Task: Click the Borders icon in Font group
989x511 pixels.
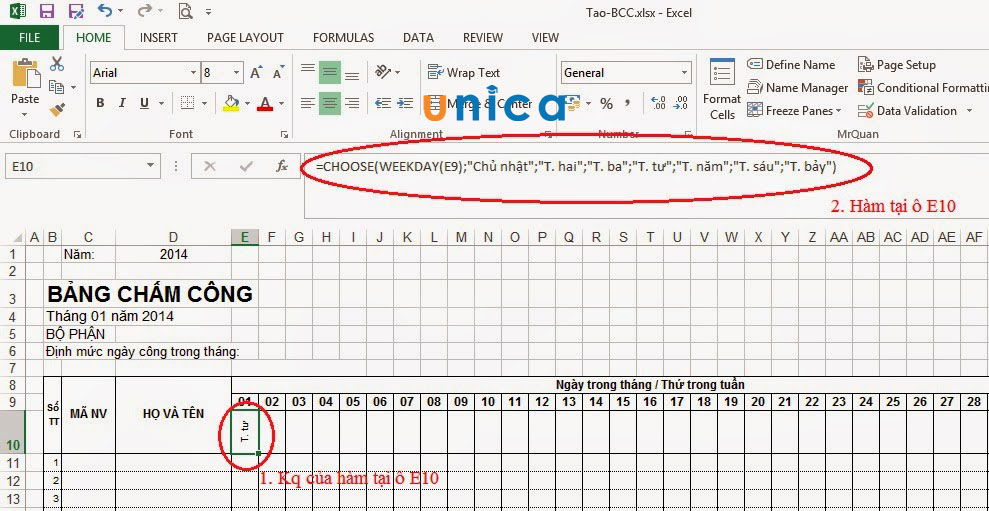Action: tap(187, 103)
